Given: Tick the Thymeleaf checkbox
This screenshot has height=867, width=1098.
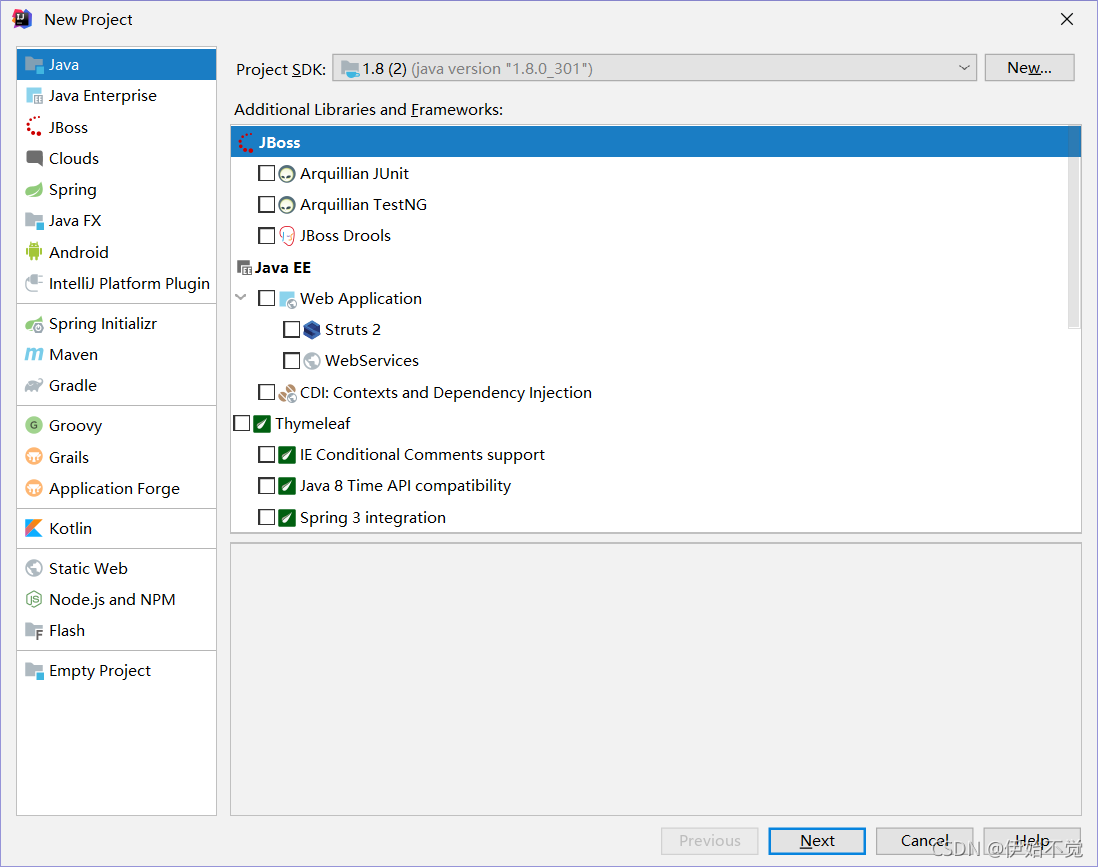Looking at the screenshot, I should coord(242,423).
